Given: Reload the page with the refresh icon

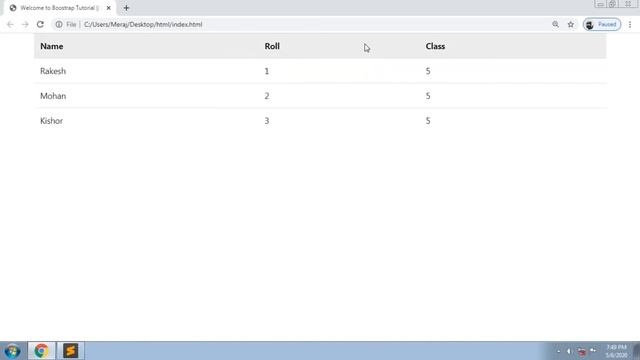Looking at the screenshot, I should click(x=40, y=24).
